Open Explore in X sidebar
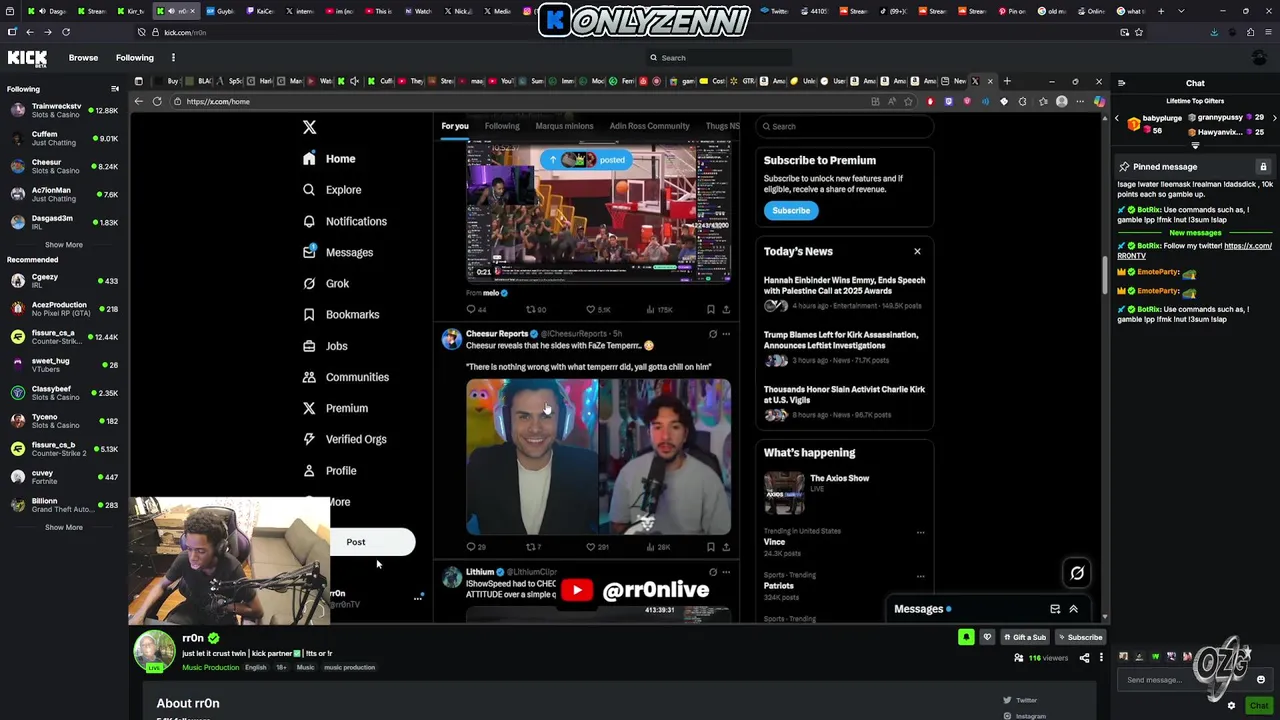Viewport: 1280px width, 720px height. pos(332,190)
